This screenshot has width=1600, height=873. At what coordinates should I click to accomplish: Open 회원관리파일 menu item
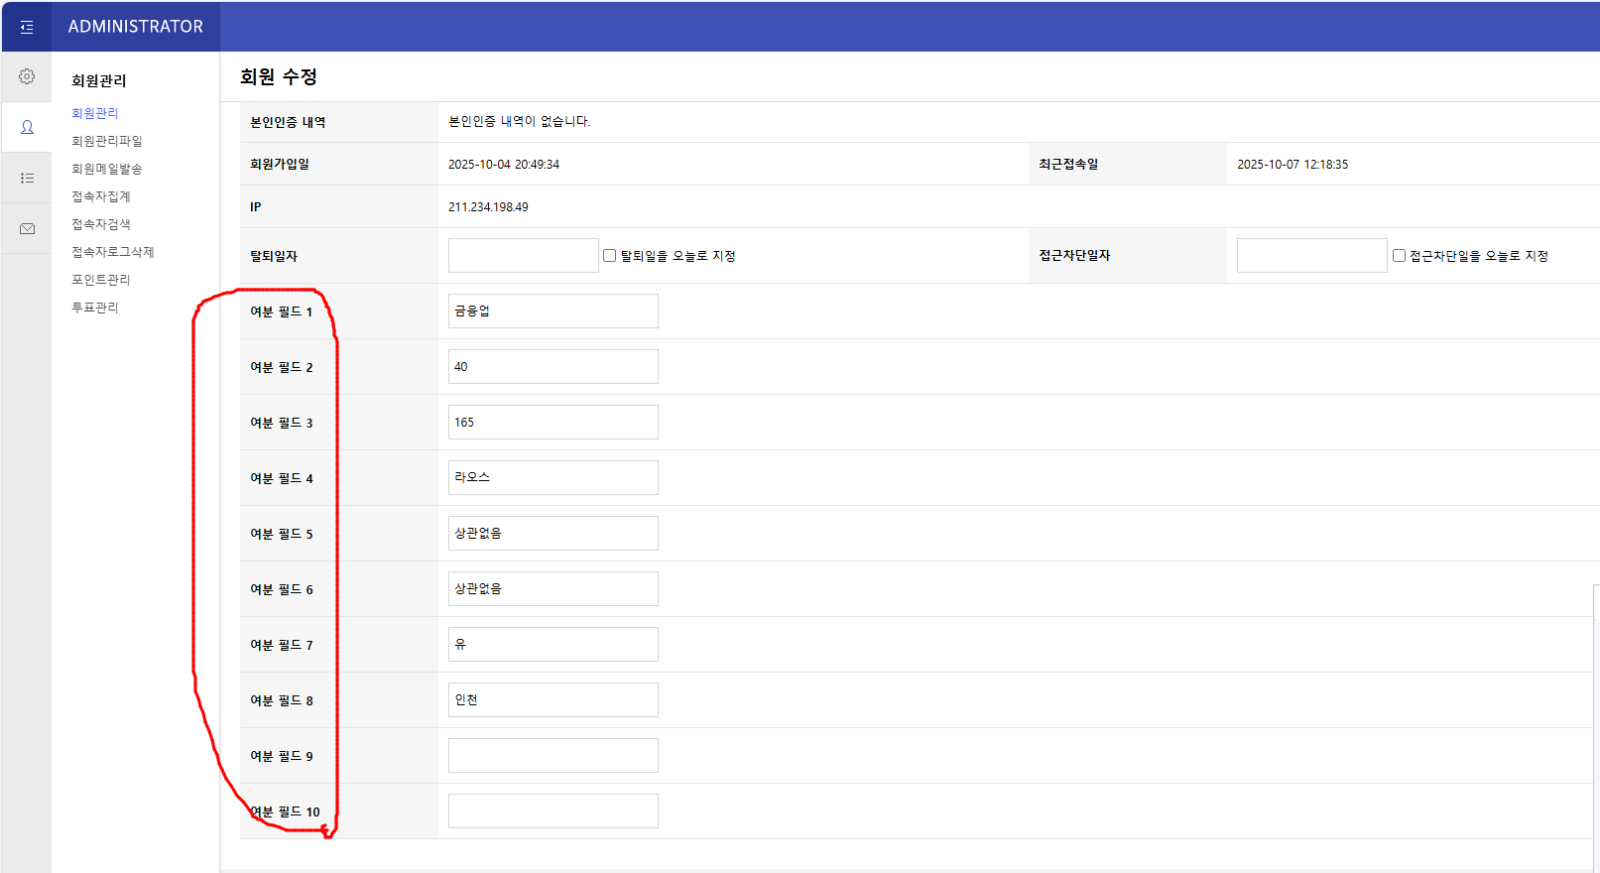point(107,141)
